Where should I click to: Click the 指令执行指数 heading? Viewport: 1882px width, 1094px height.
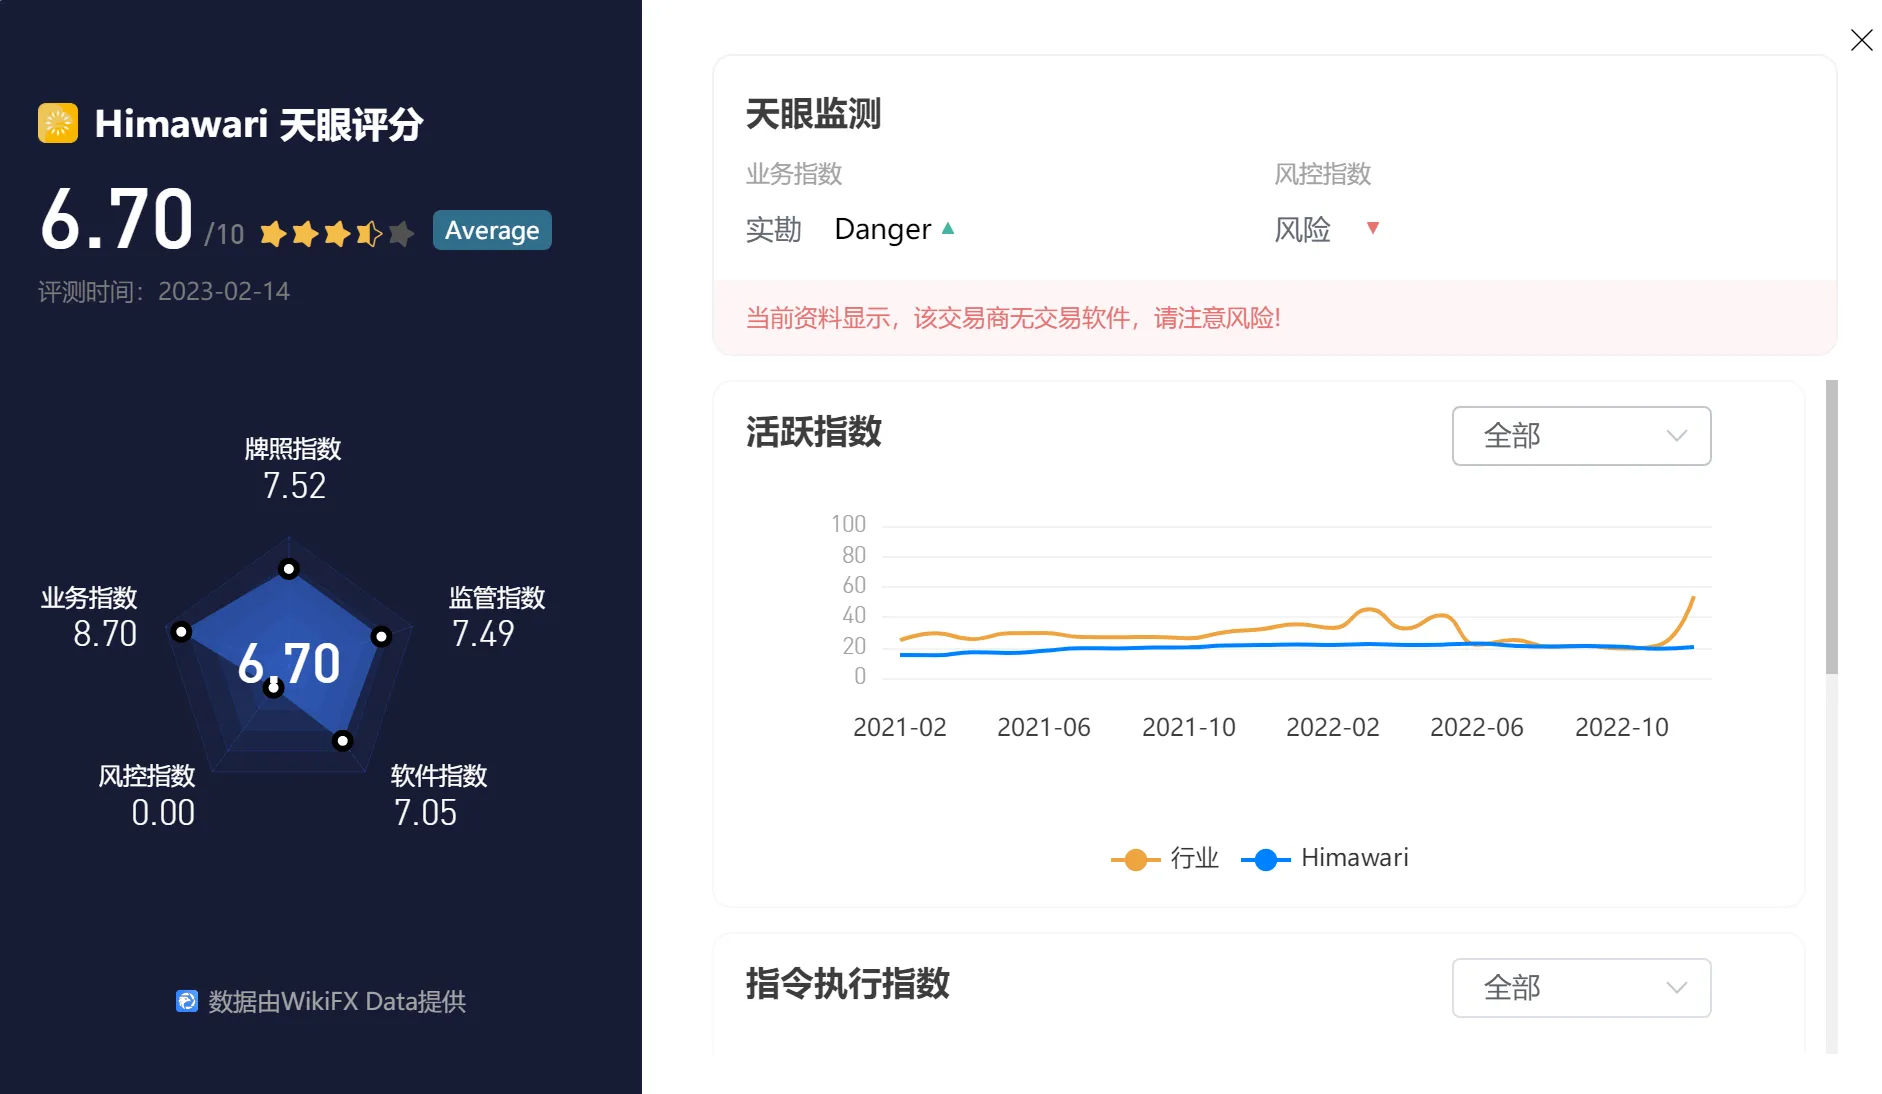click(x=847, y=984)
